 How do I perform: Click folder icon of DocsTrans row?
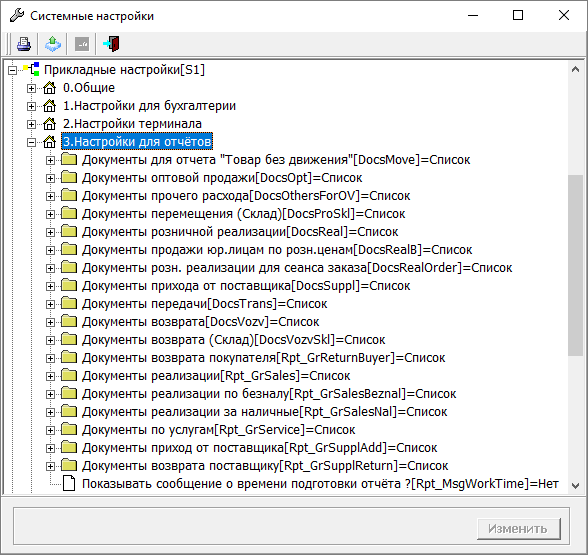tap(69, 303)
